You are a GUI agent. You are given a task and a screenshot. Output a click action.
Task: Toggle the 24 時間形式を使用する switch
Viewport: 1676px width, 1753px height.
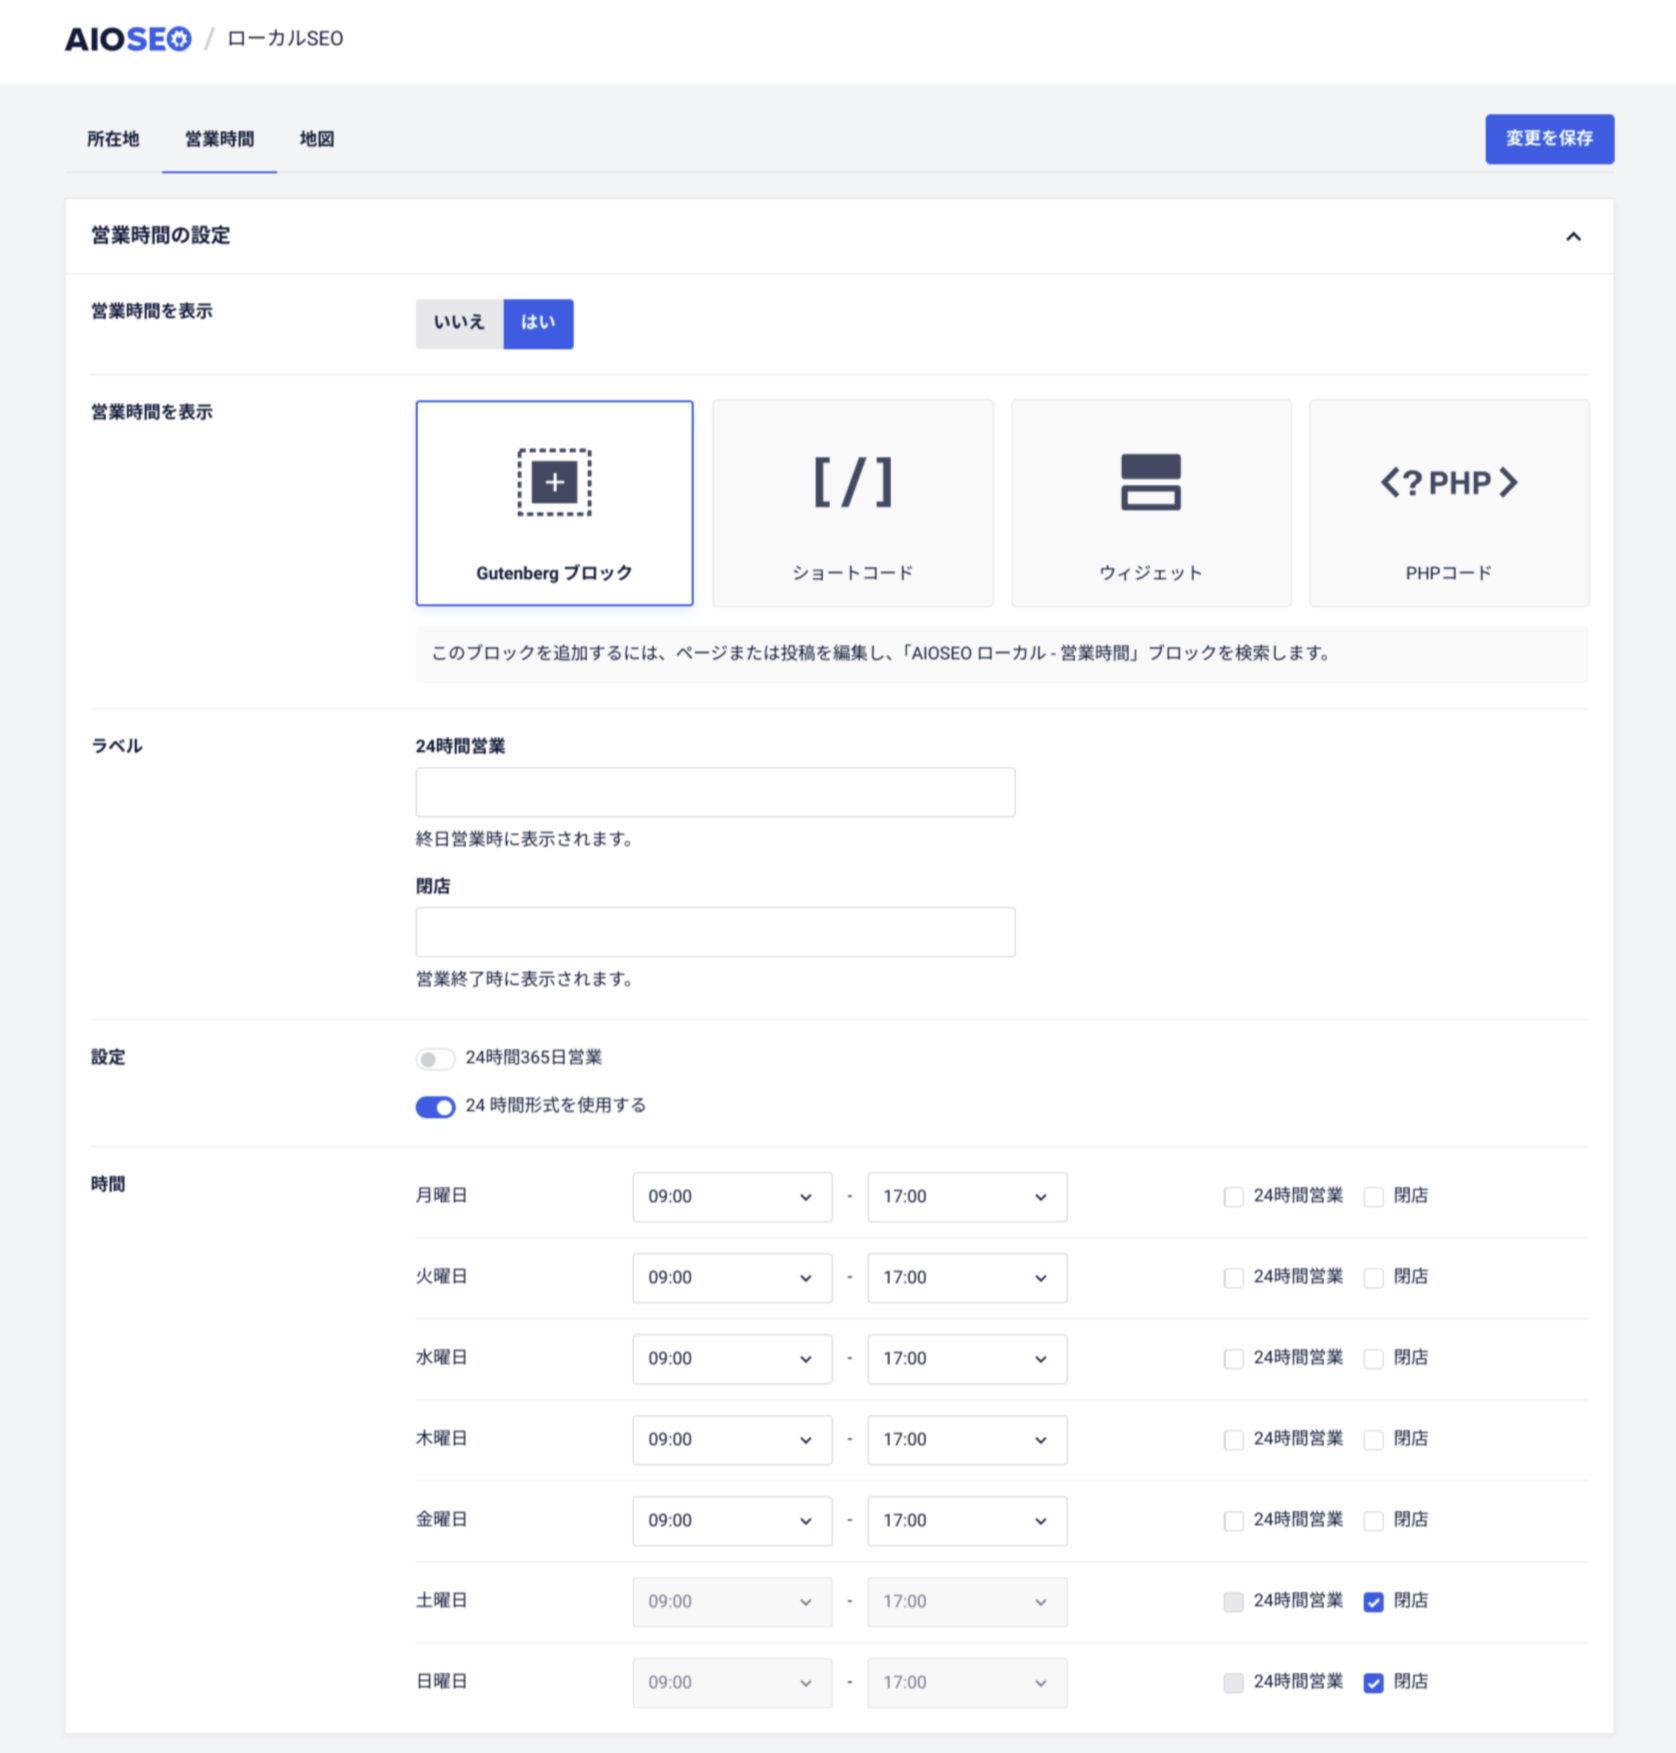click(x=435, y=1107)
